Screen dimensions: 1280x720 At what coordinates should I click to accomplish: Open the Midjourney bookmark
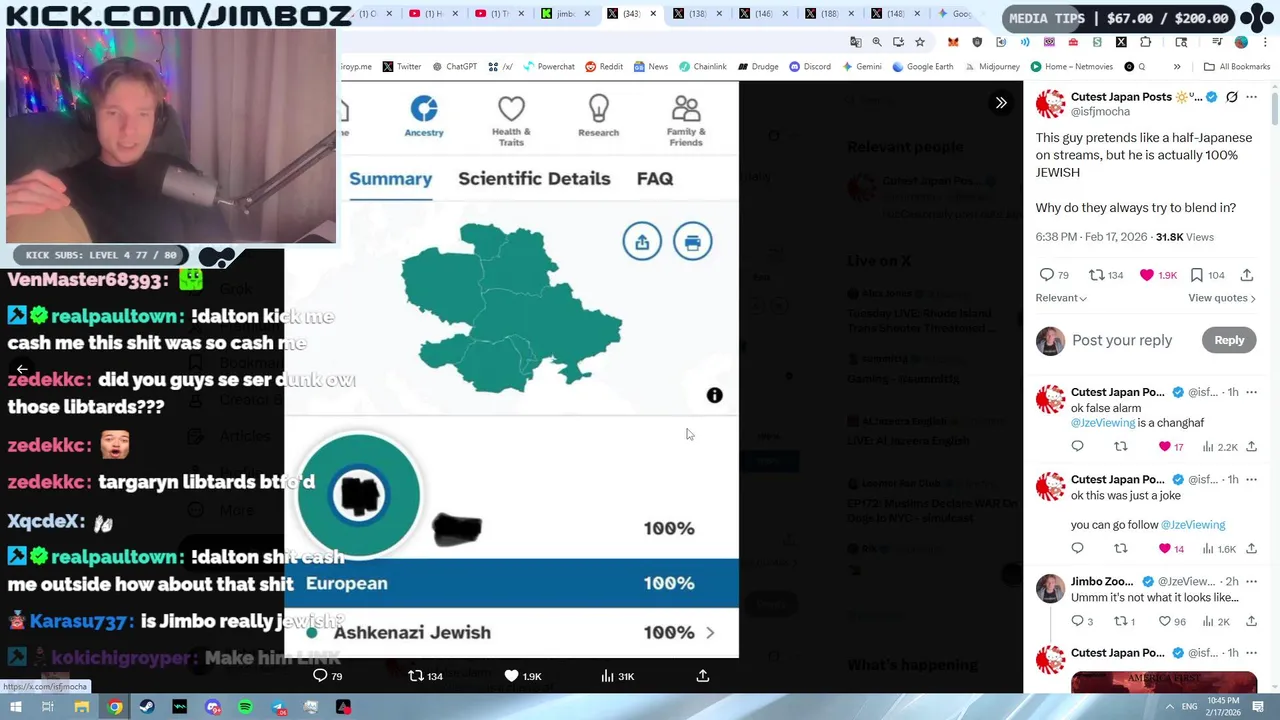tap(991, 67)
